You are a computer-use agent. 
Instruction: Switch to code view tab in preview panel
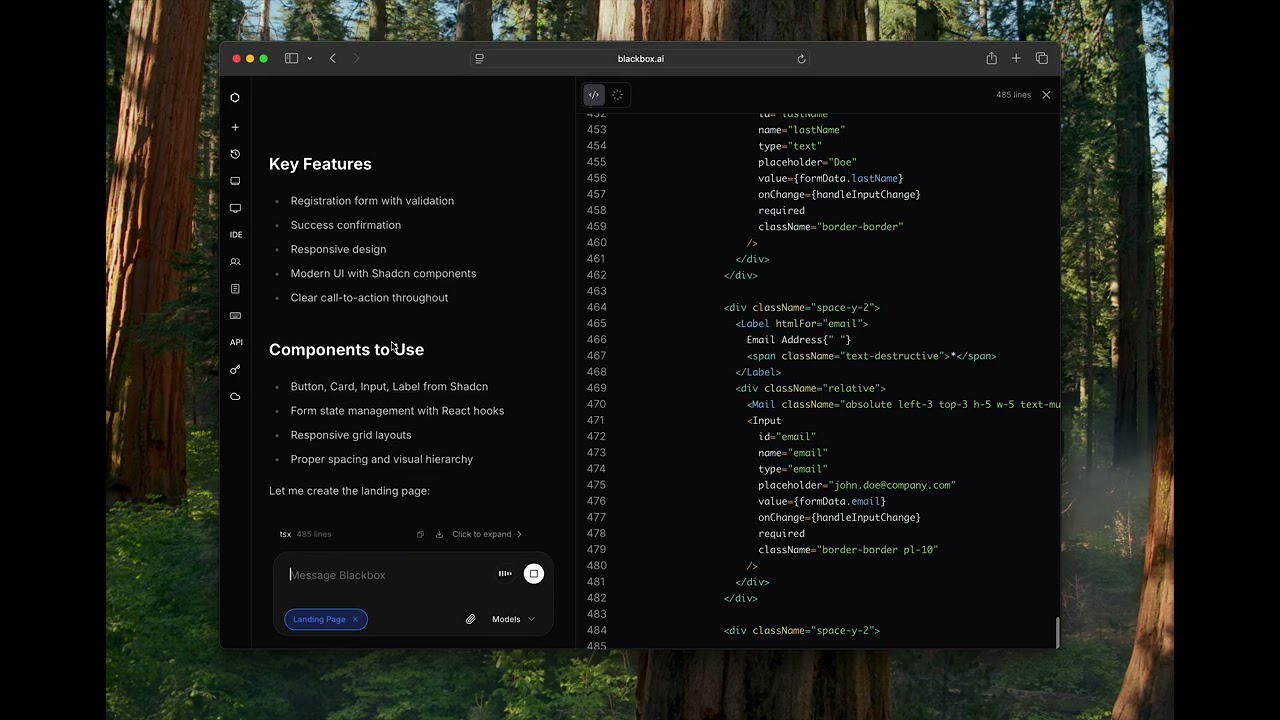coord(594,95)
